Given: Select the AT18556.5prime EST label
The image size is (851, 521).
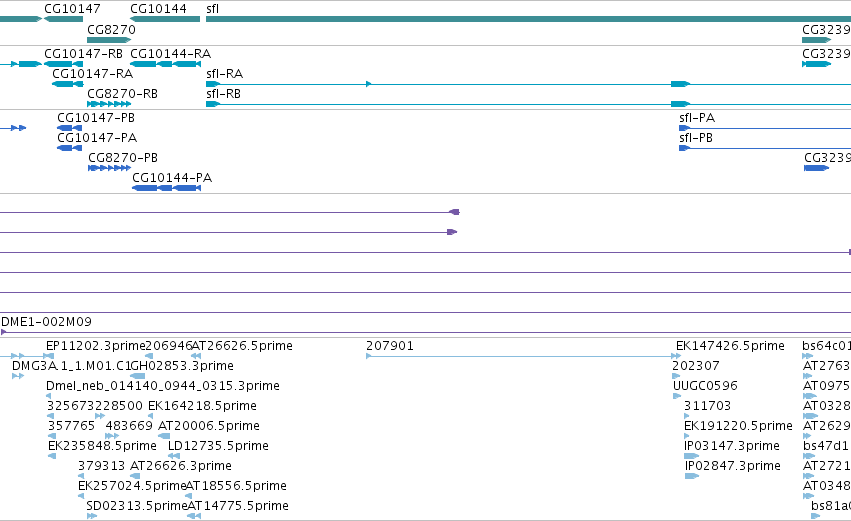Looking at the screenshot, I should tap(236, 486).
